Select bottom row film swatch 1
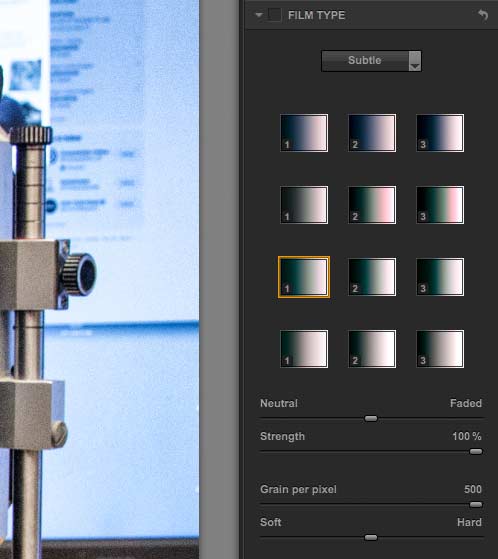 click(304, 349)
